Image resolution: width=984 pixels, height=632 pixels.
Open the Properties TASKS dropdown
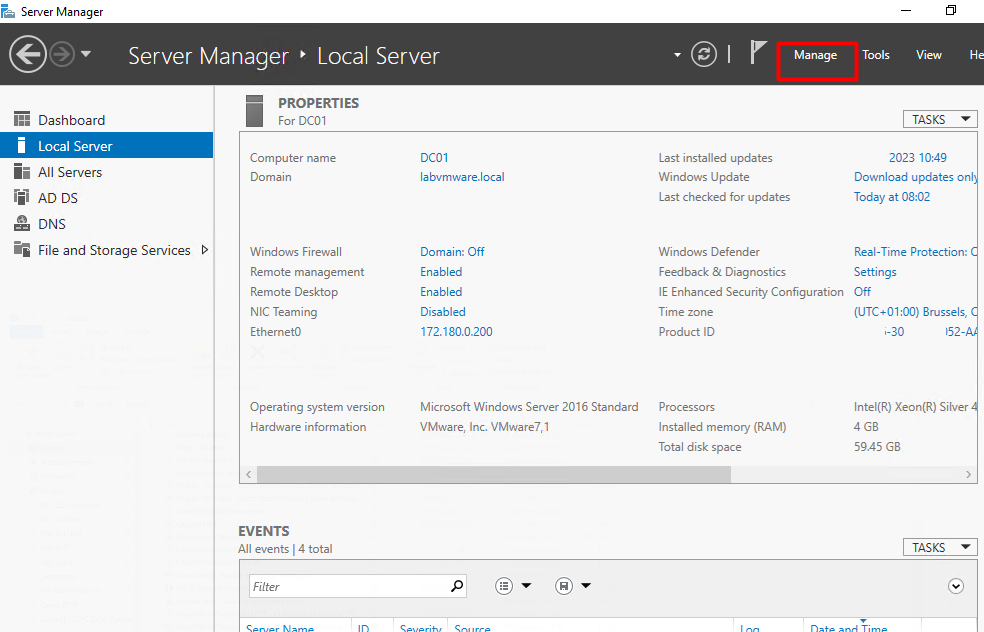click(939, 119)
